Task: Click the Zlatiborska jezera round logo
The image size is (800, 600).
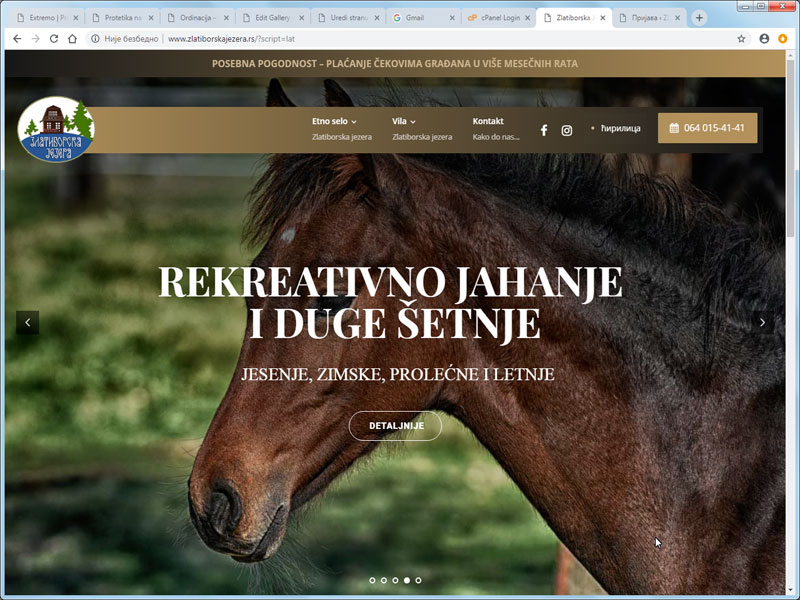Action: tap(56, 130)
